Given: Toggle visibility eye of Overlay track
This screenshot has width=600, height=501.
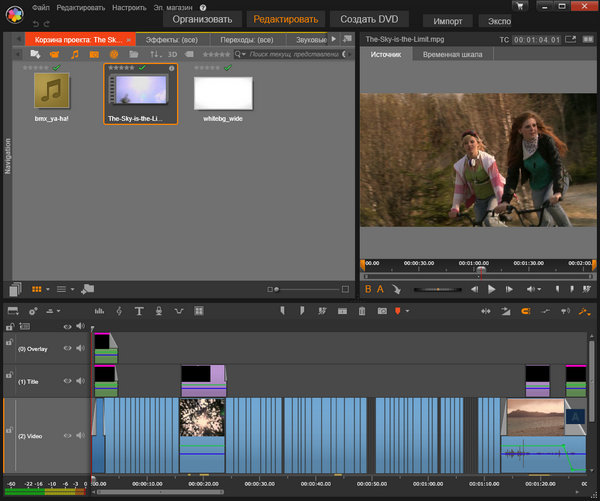Looking at the screenshot, I should [x=68, y=349].
